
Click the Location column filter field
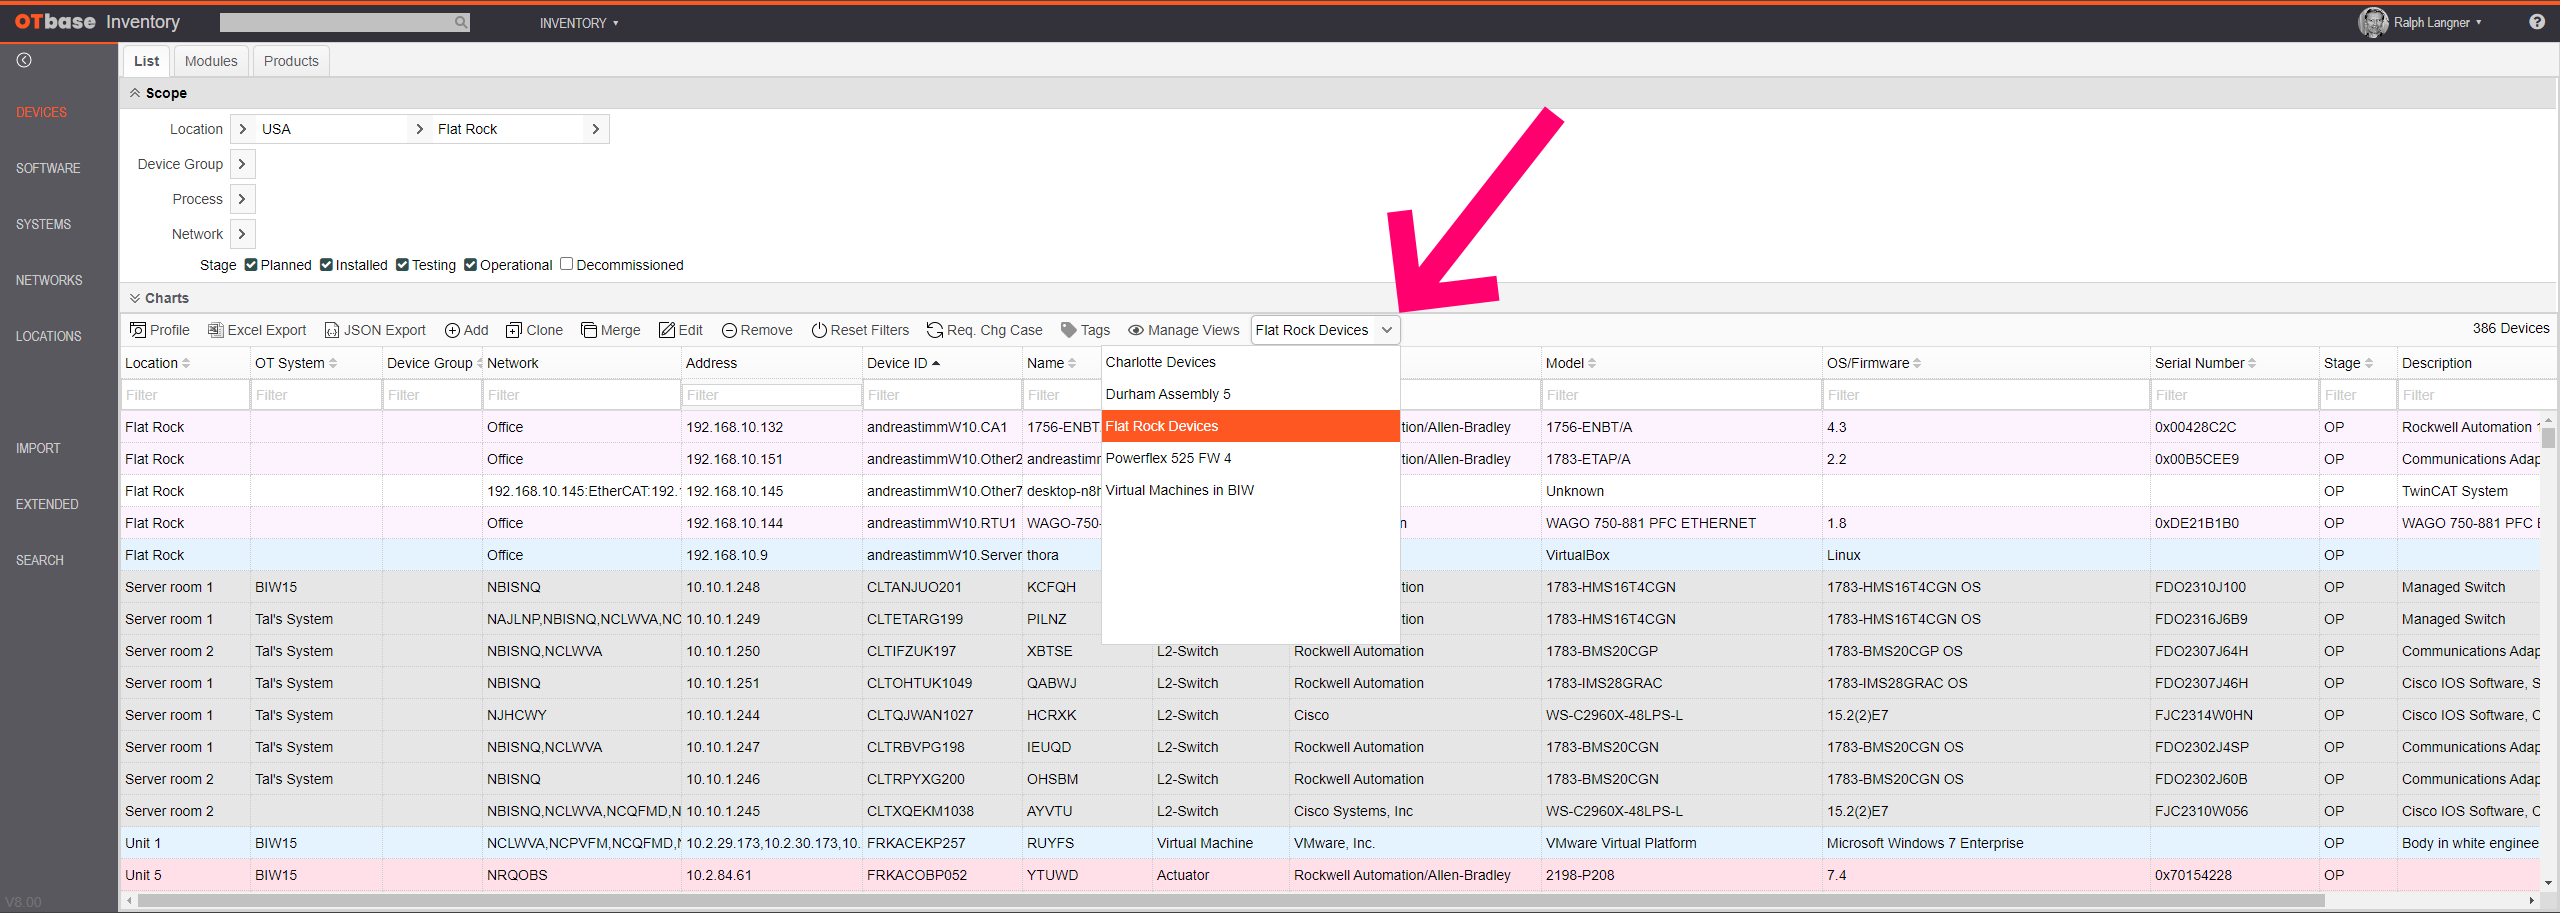185,395
